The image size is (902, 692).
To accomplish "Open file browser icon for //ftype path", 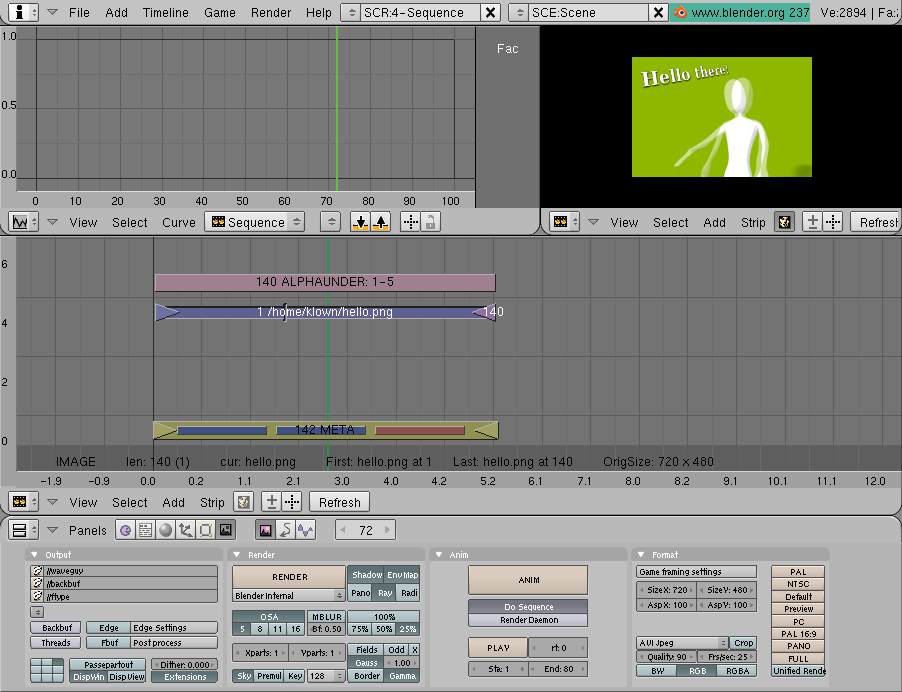I will coord(37,597).
